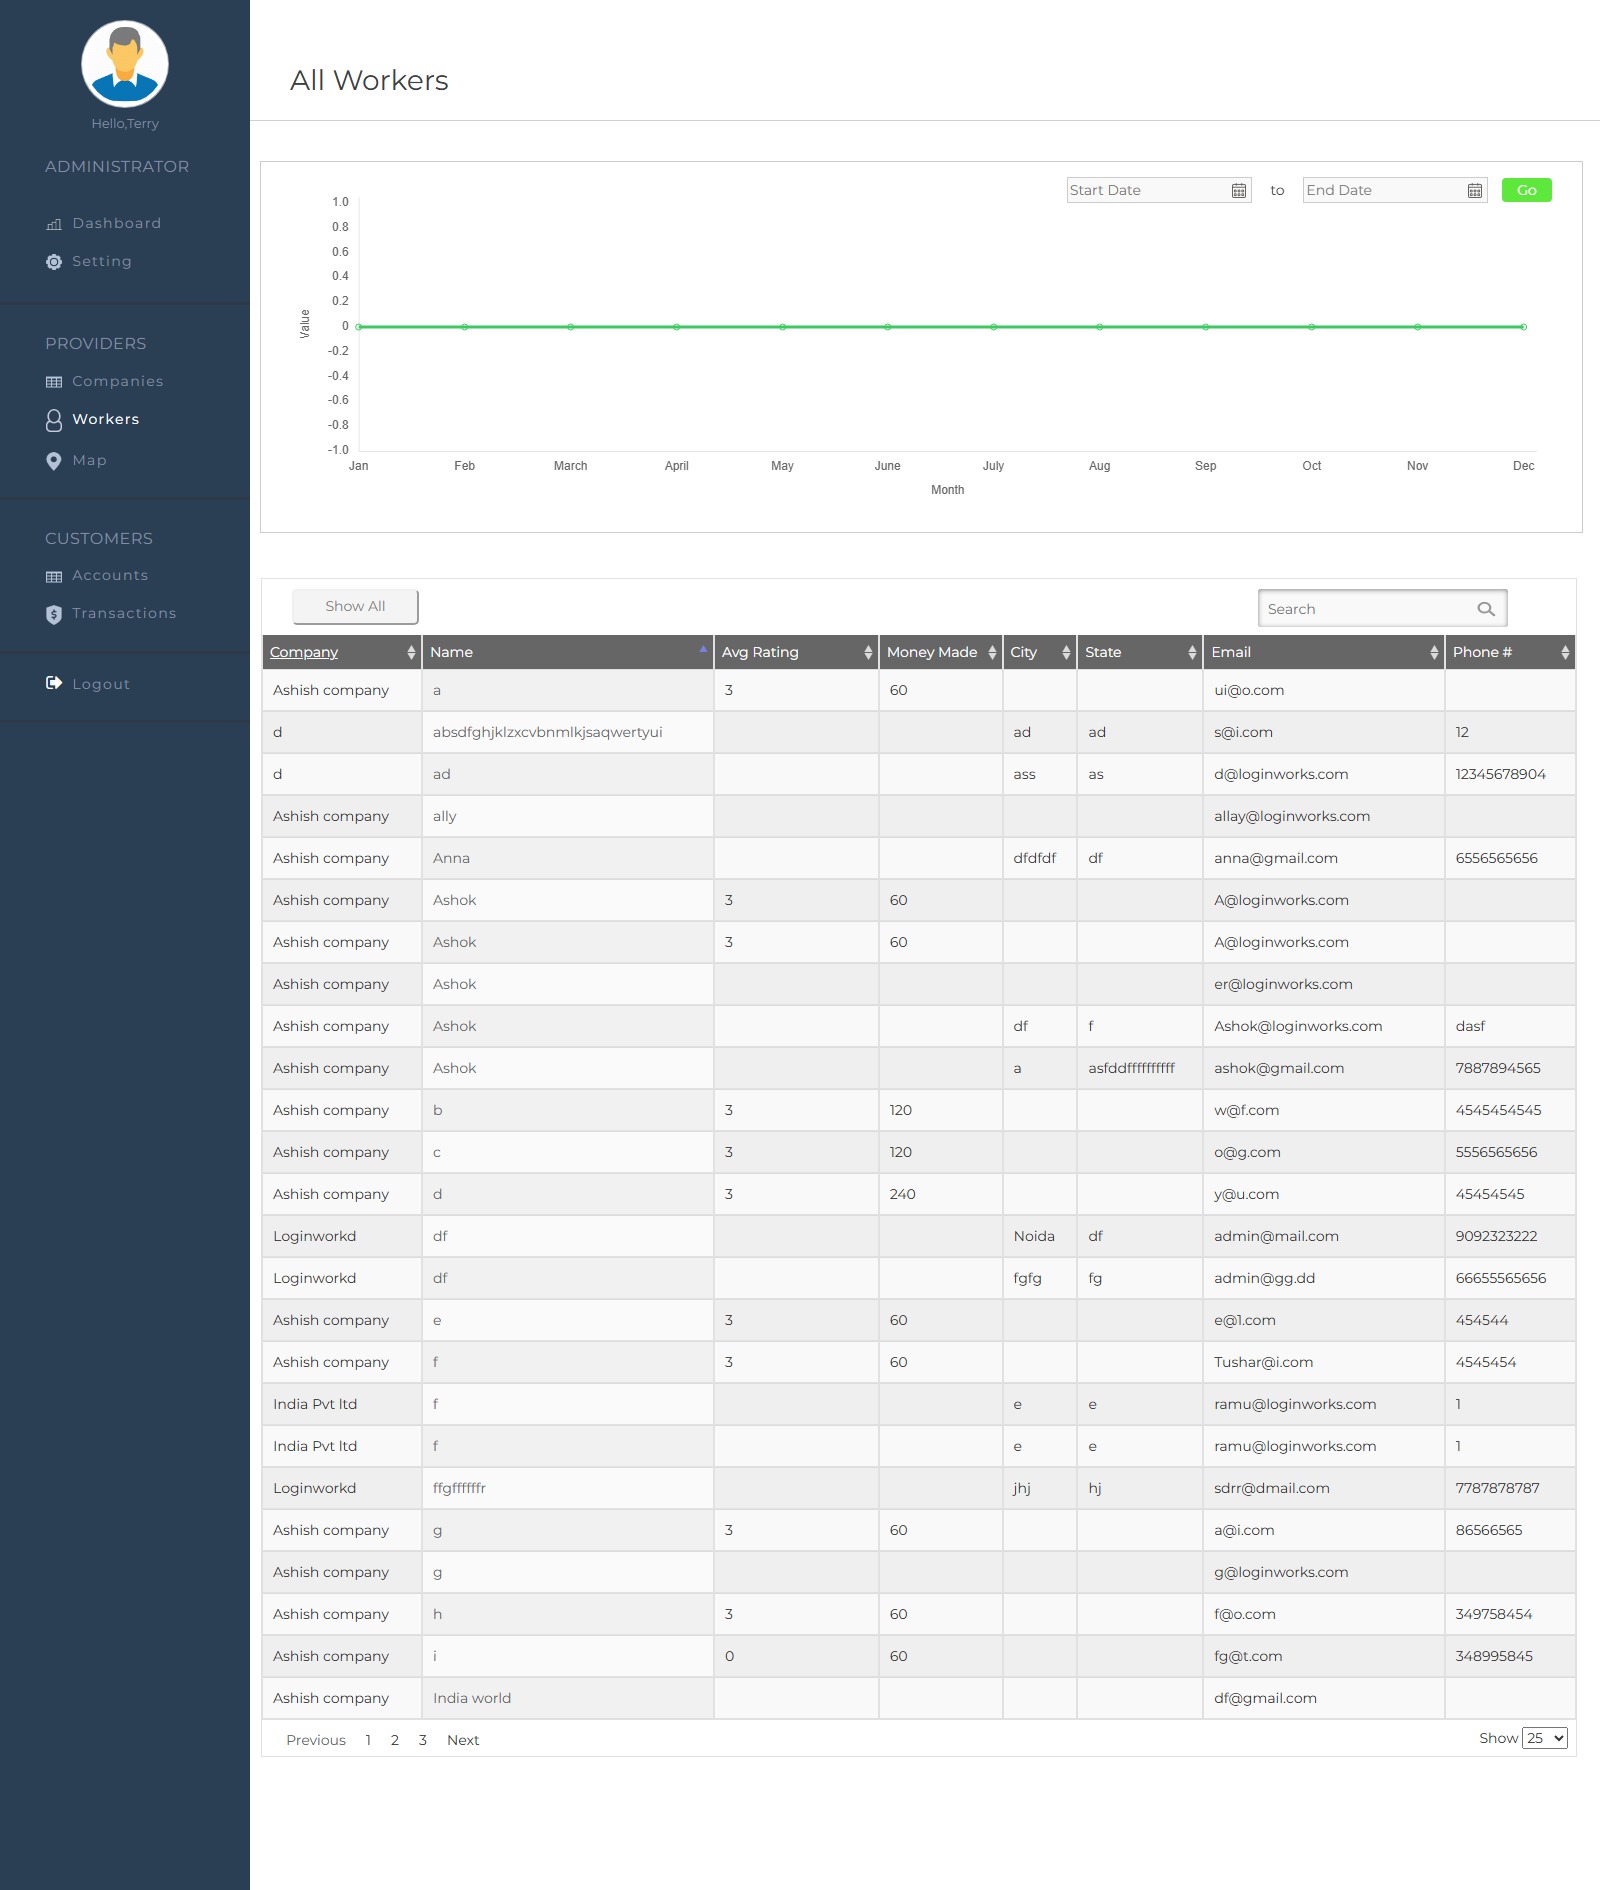Click Previous page link
The width and height of the screenshot is (1600, 1890).
click(x=316, y=1740)
